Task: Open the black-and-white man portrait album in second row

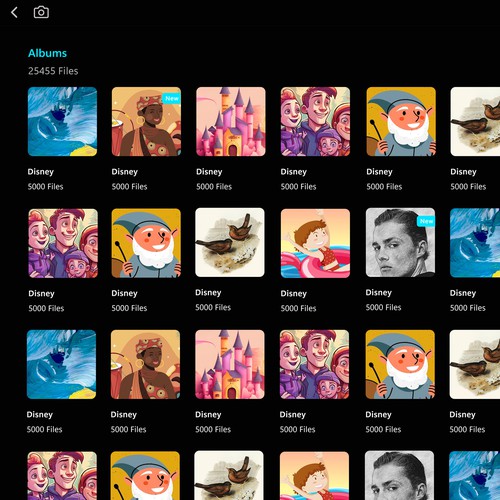Action: point(400,242)
